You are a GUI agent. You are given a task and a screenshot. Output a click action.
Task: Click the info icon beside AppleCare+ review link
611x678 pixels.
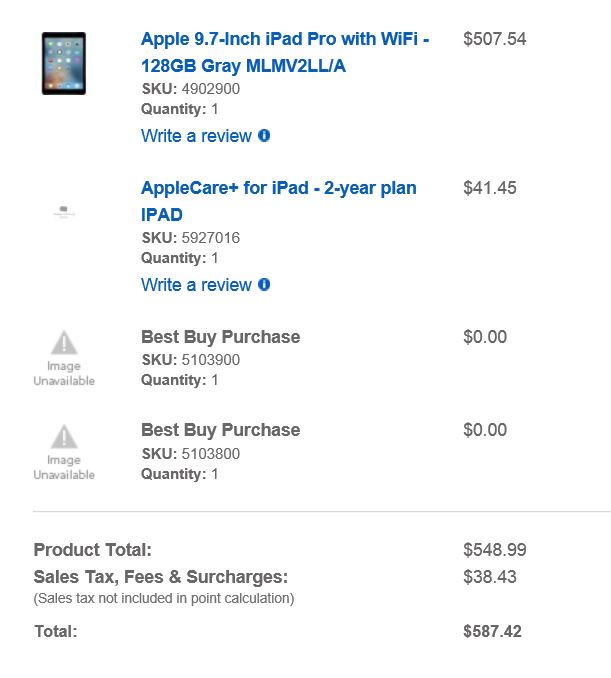pyautogui.click(x=264, y=284)
